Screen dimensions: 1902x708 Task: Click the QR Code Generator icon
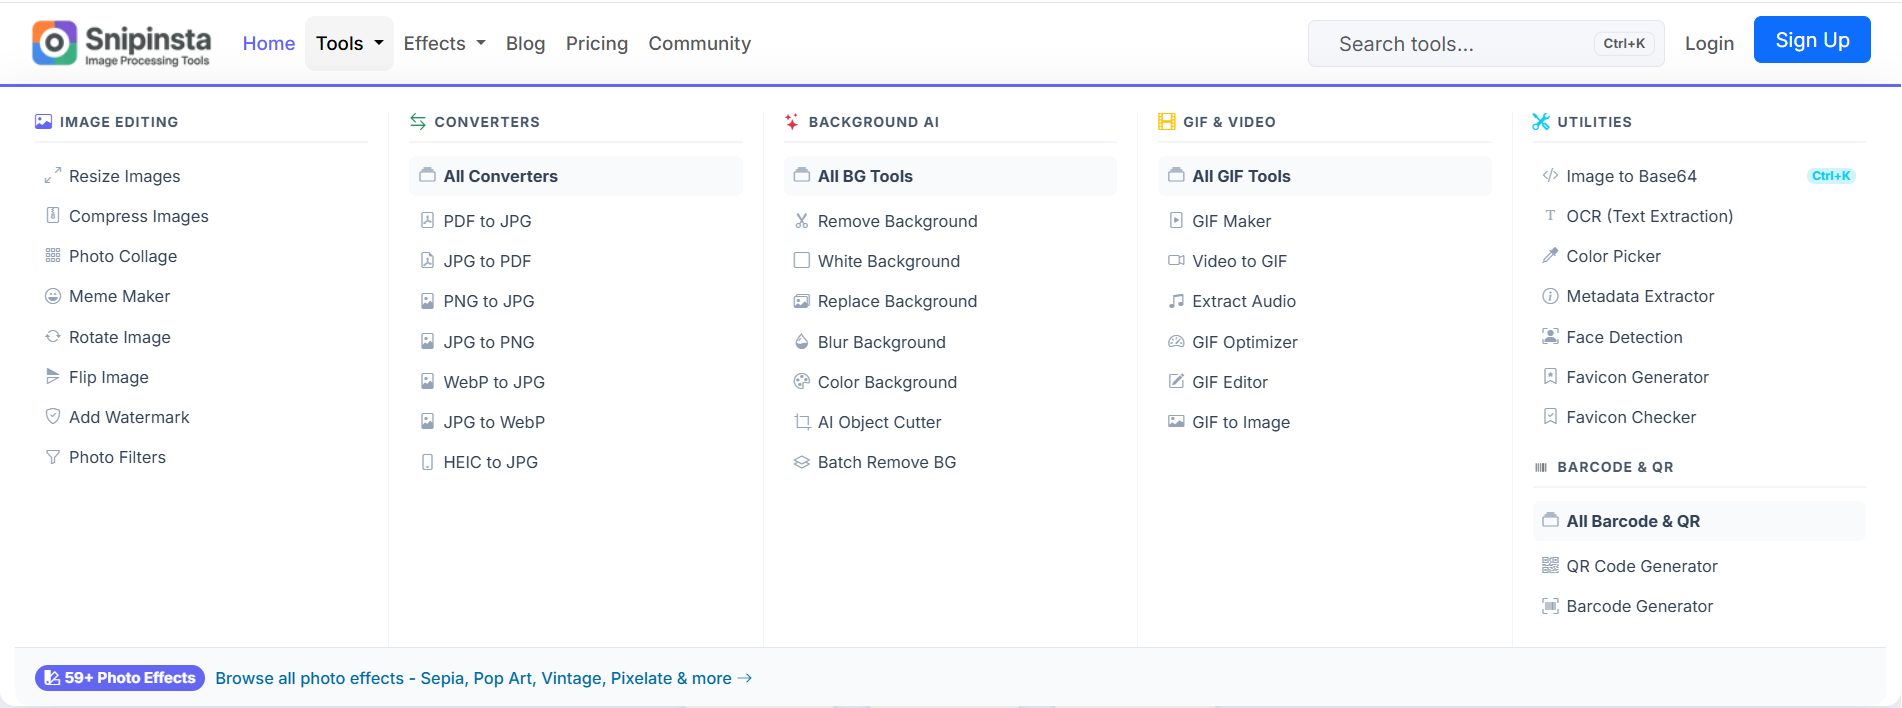coord(1550,566)
